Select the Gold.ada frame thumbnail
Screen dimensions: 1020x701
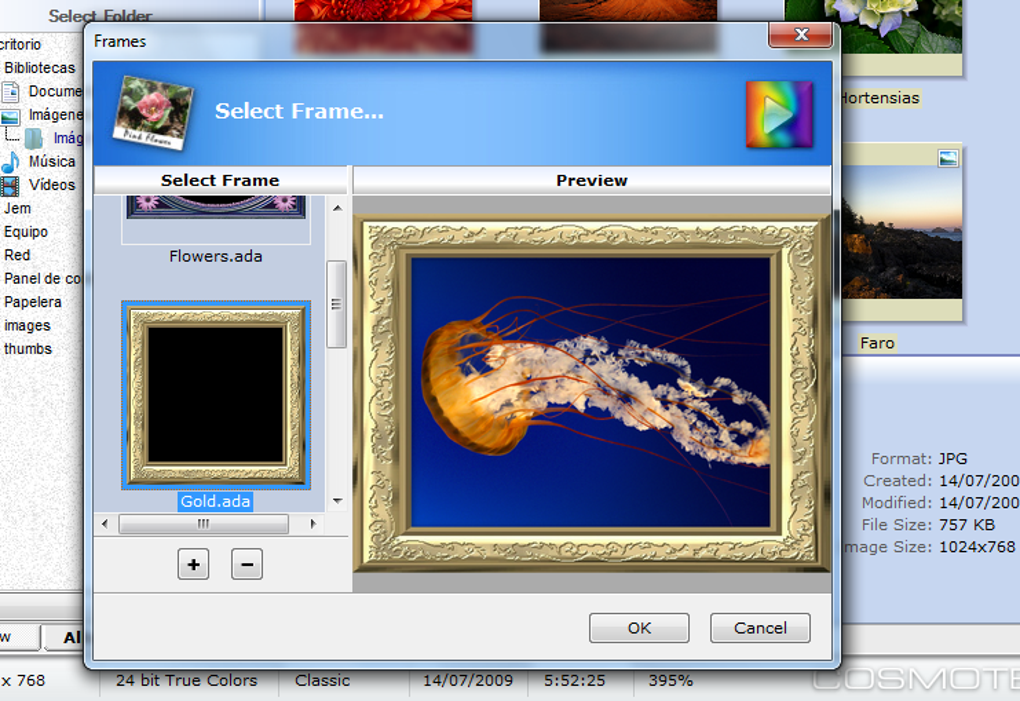(216, 395)
